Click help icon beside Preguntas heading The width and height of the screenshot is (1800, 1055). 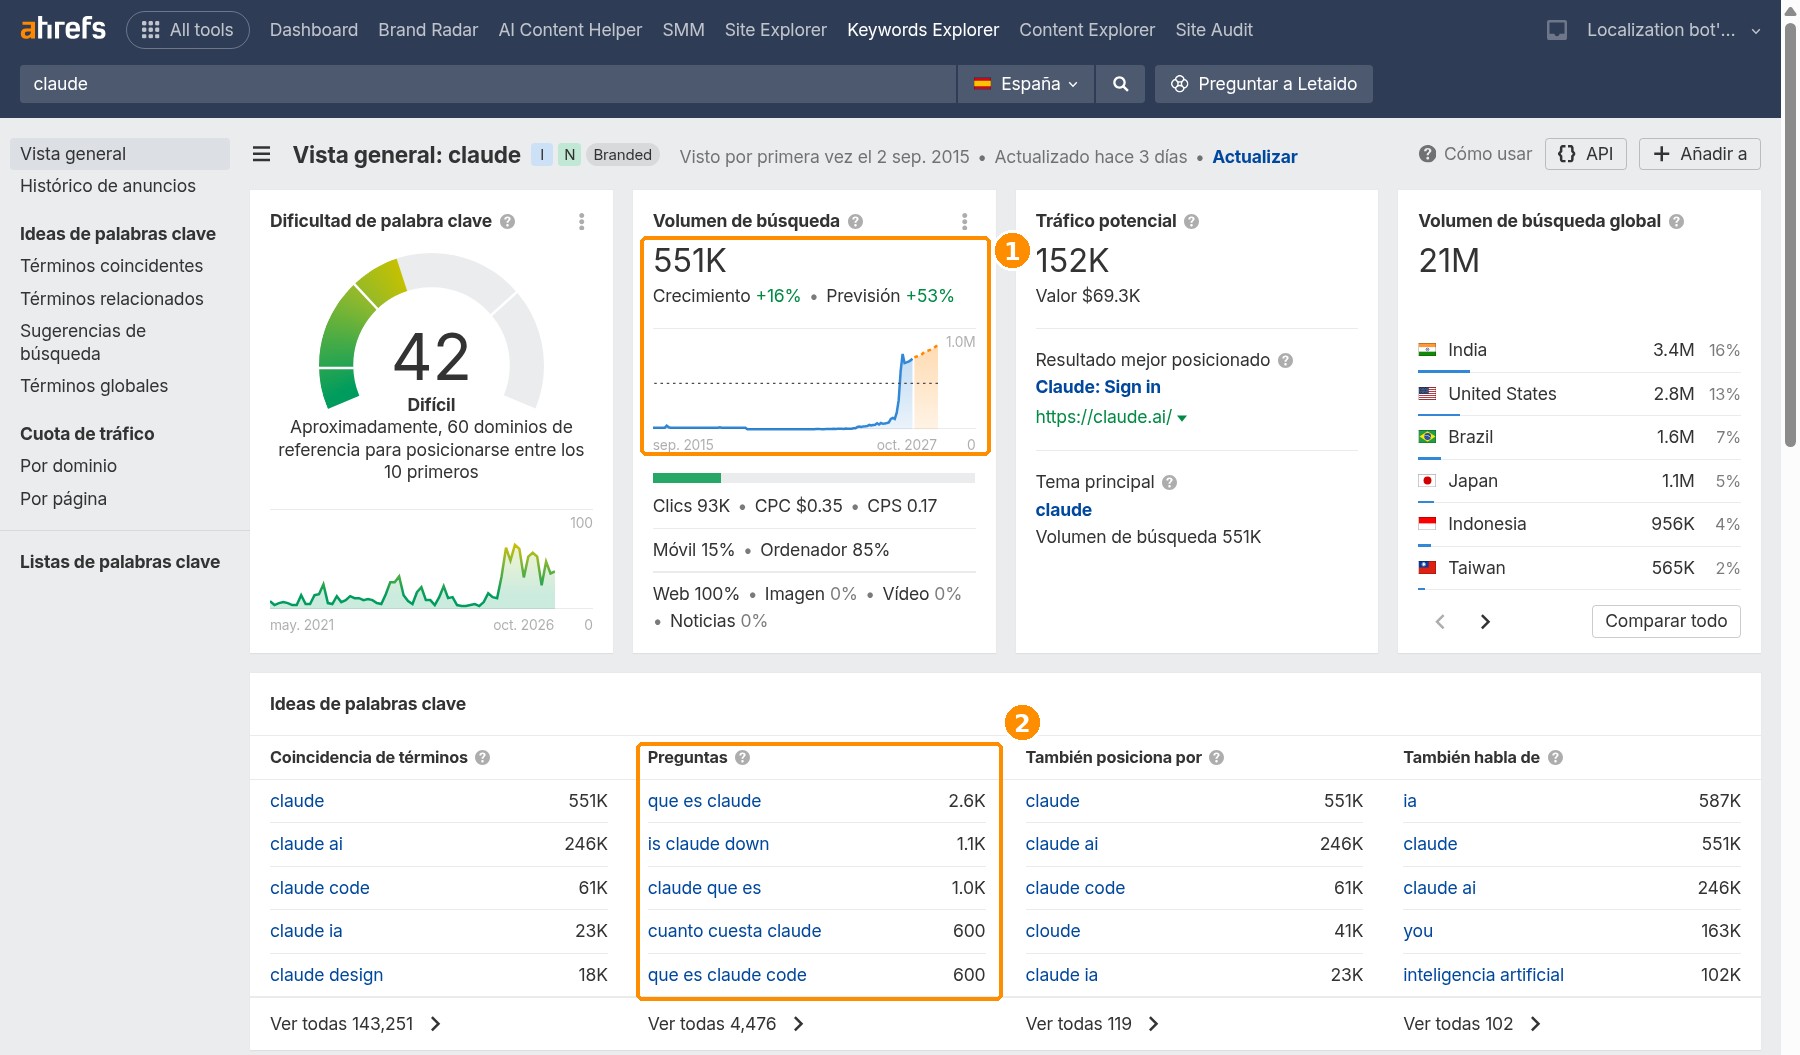click(743, 757)
